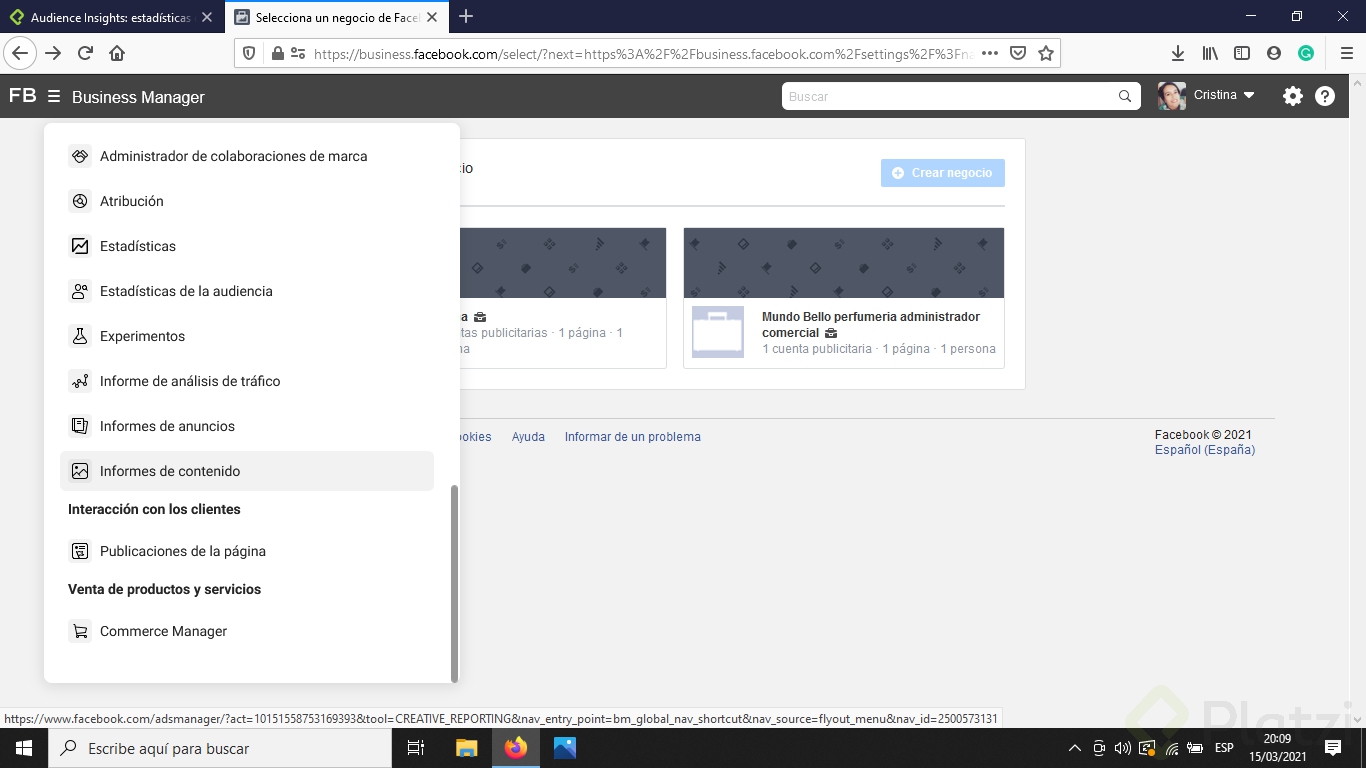
Task: Click the Crear negocio button
Action: click(943, 173)
